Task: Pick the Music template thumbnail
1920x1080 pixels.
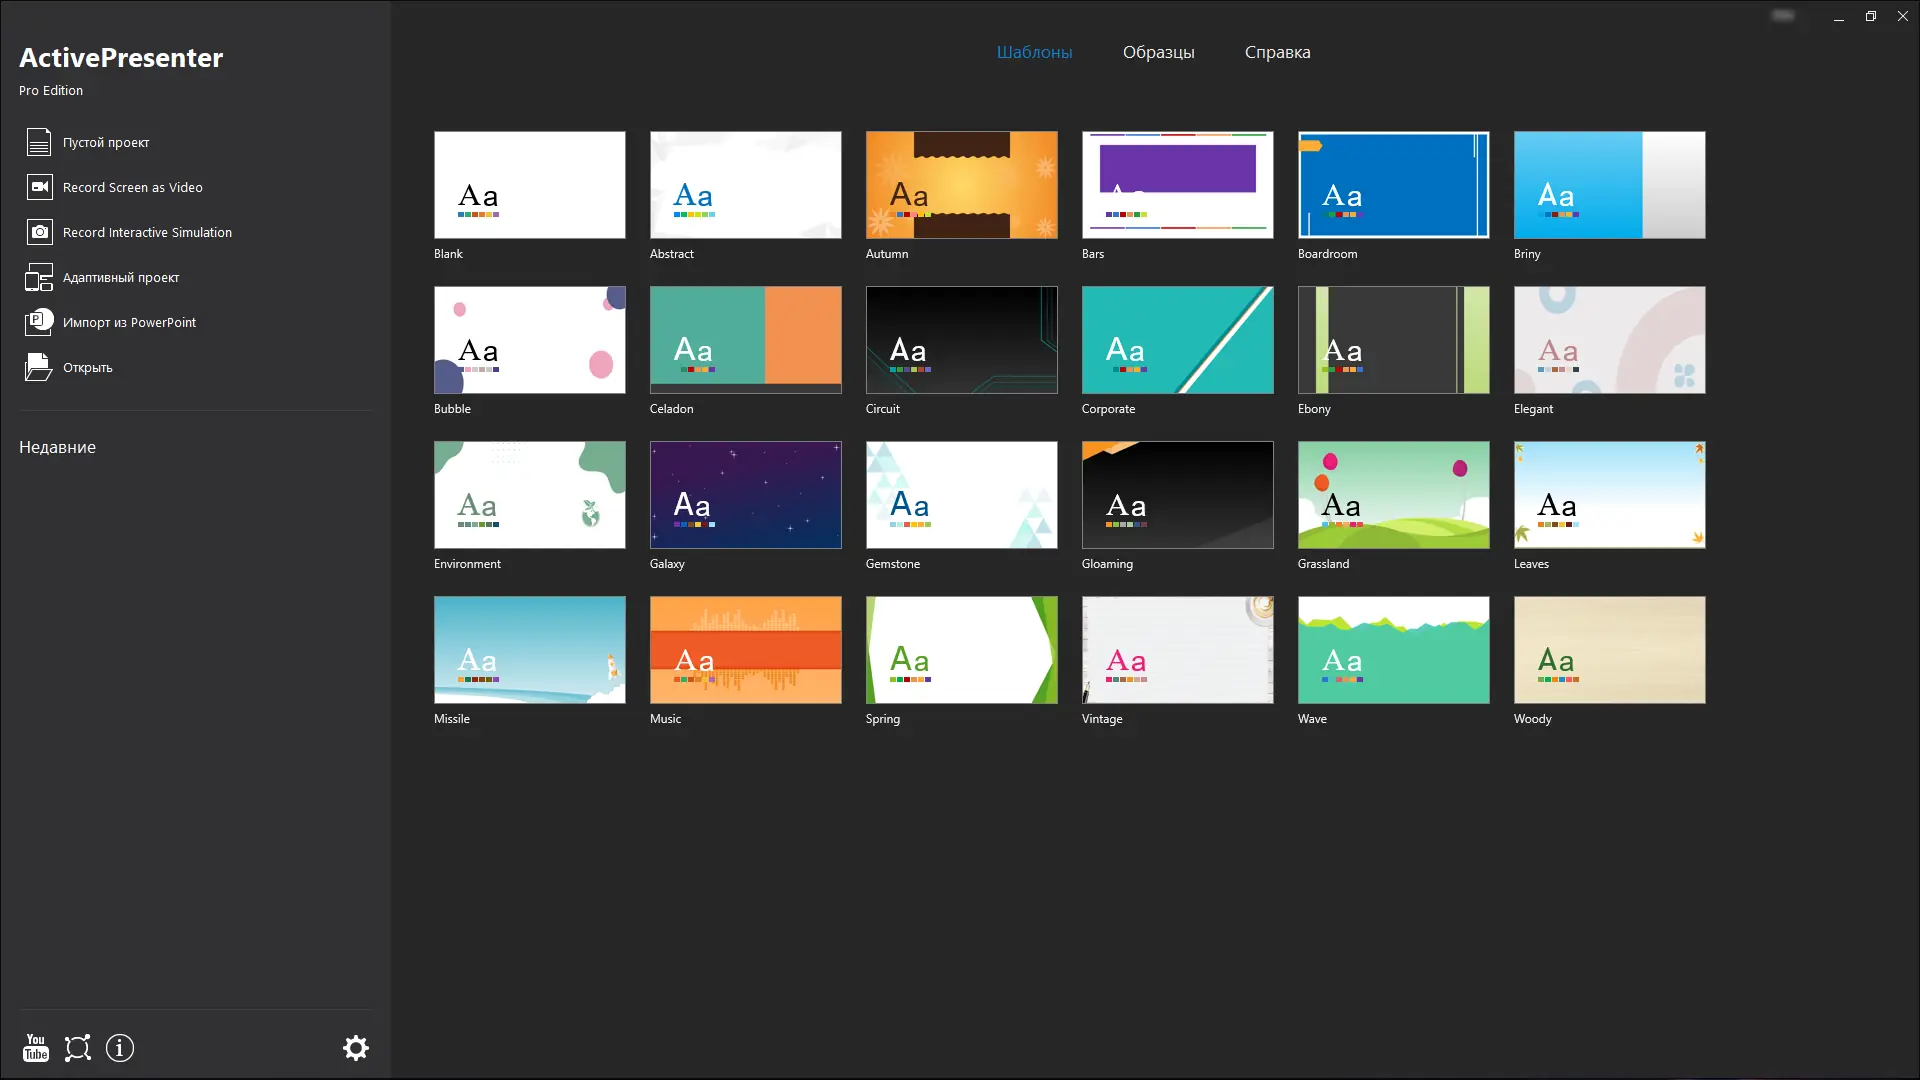Action: tap(745, 650)
